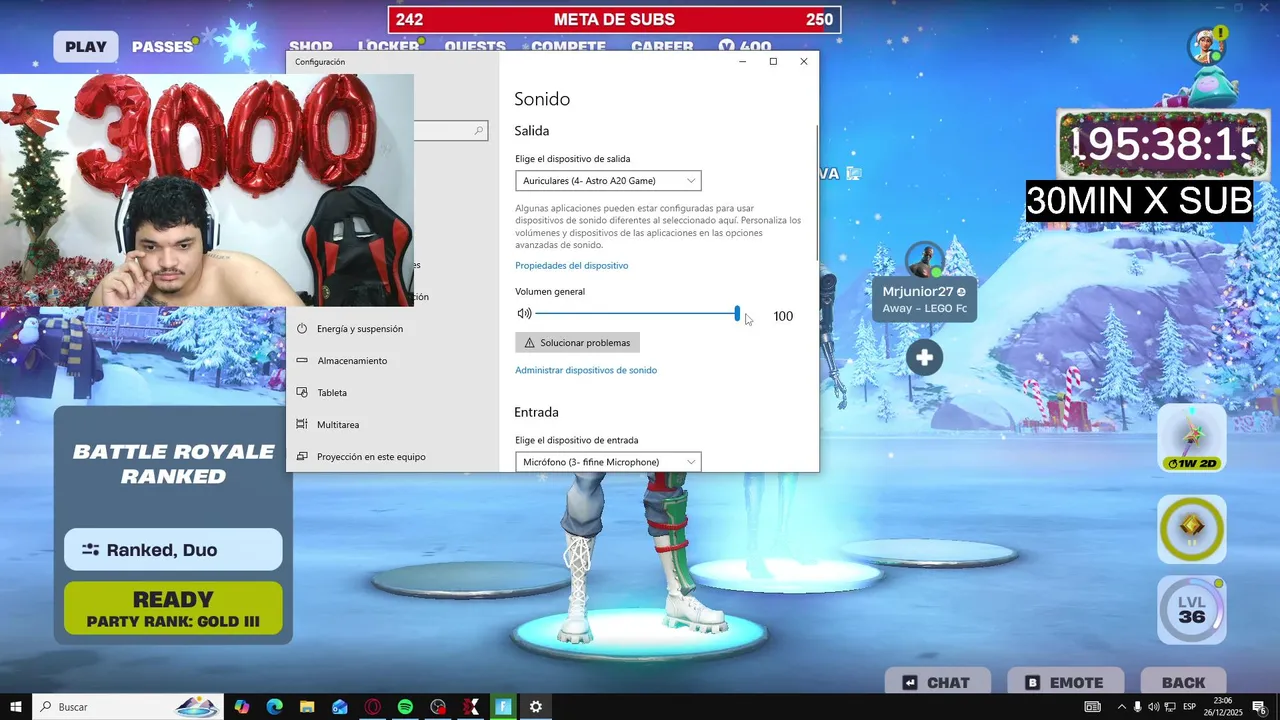The width and height of the screenshot is (1280, 720).
Task: Open network icon in system tray
Action: coord(1169,707)
